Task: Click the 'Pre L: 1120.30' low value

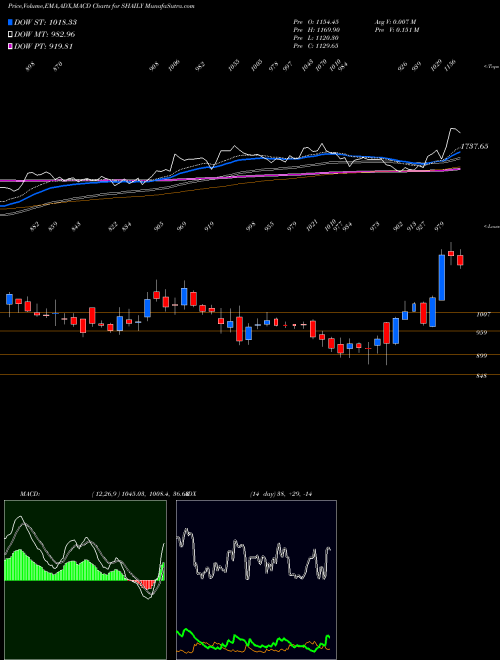Action: coord(316,38)
